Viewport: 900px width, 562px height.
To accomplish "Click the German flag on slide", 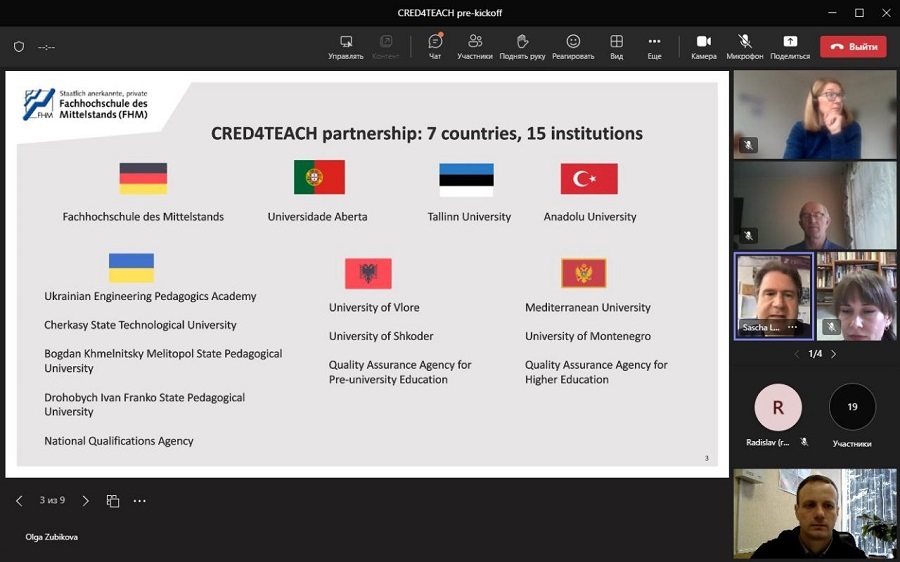I will click(x=143, y=179).
